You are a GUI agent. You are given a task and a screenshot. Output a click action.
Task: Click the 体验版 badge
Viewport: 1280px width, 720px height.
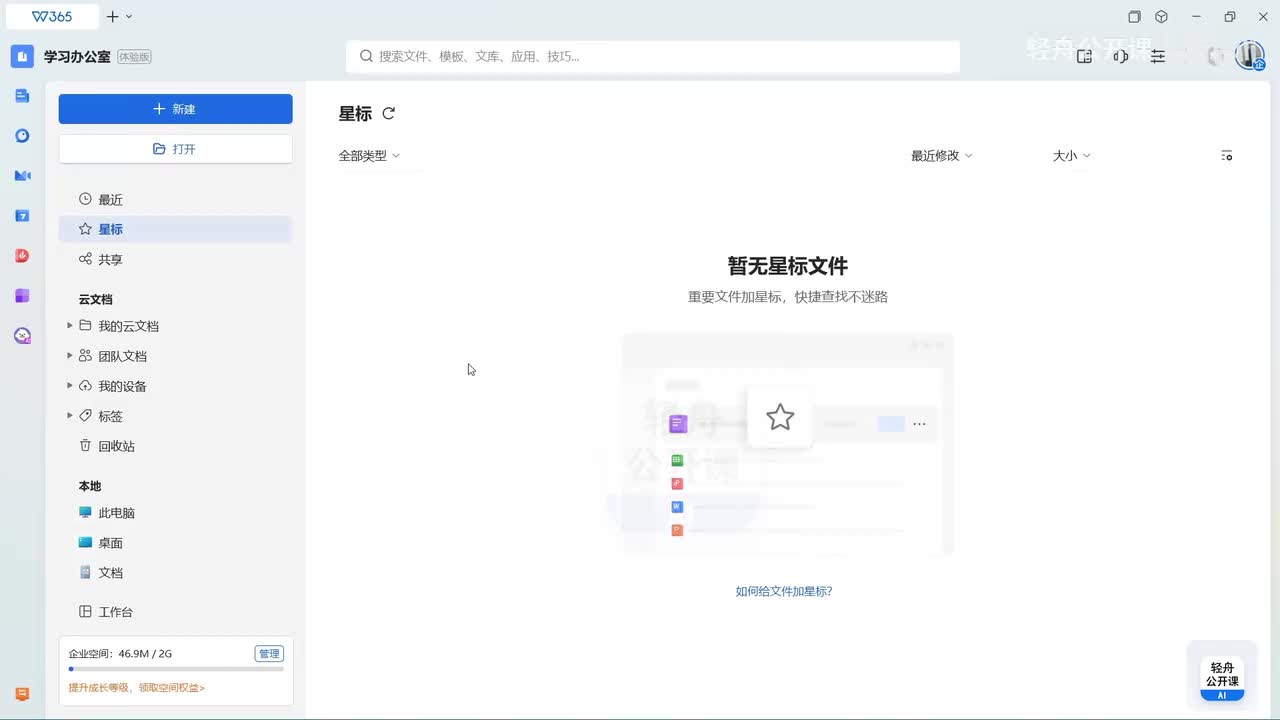coord(134,57)
